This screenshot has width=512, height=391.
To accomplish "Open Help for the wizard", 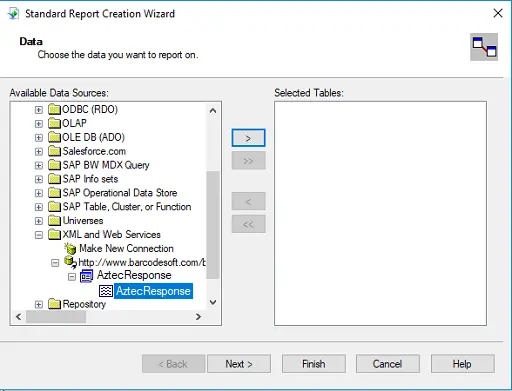I will 462,364.
